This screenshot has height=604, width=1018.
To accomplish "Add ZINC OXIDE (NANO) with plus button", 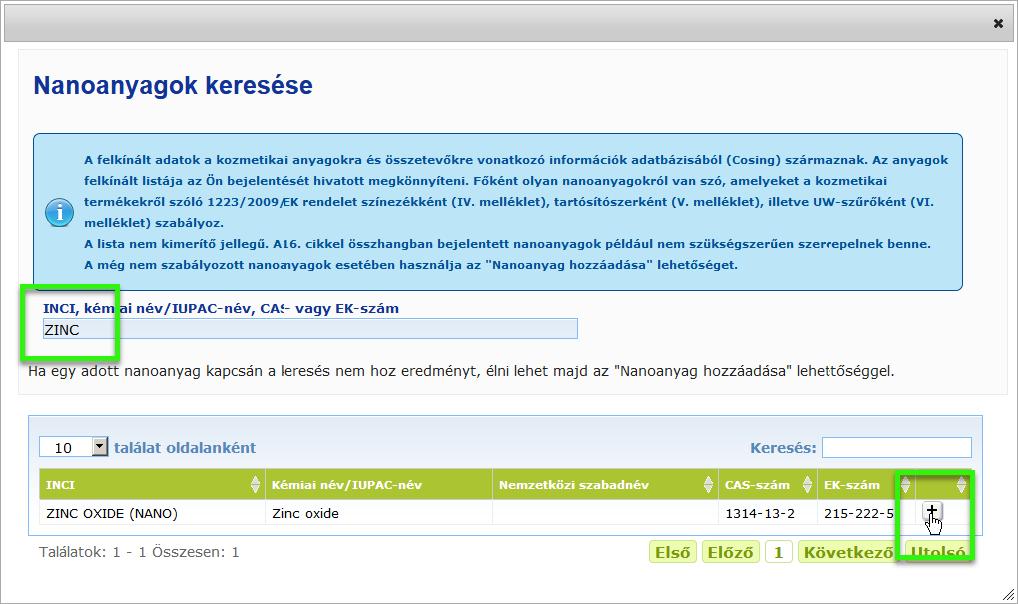I will coord(931,512).
